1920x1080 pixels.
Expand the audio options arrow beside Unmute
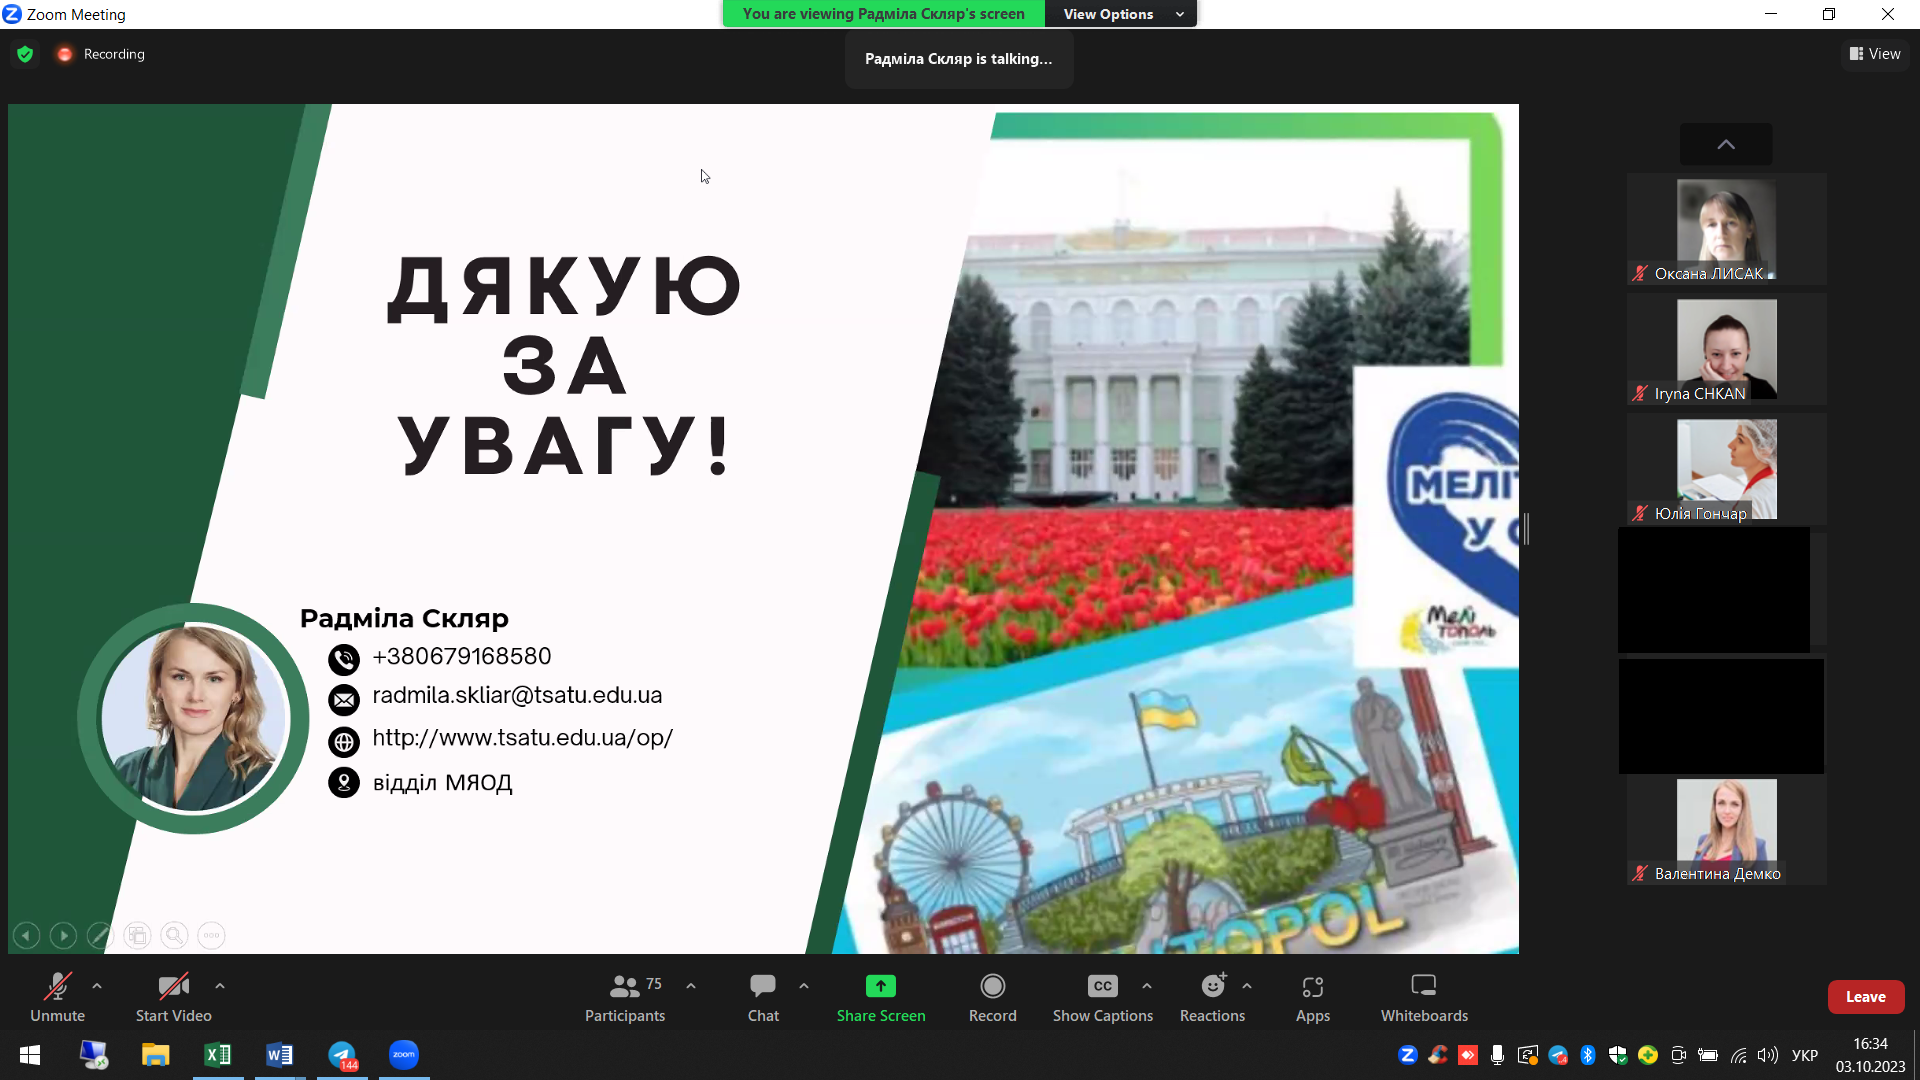(97, 986)
